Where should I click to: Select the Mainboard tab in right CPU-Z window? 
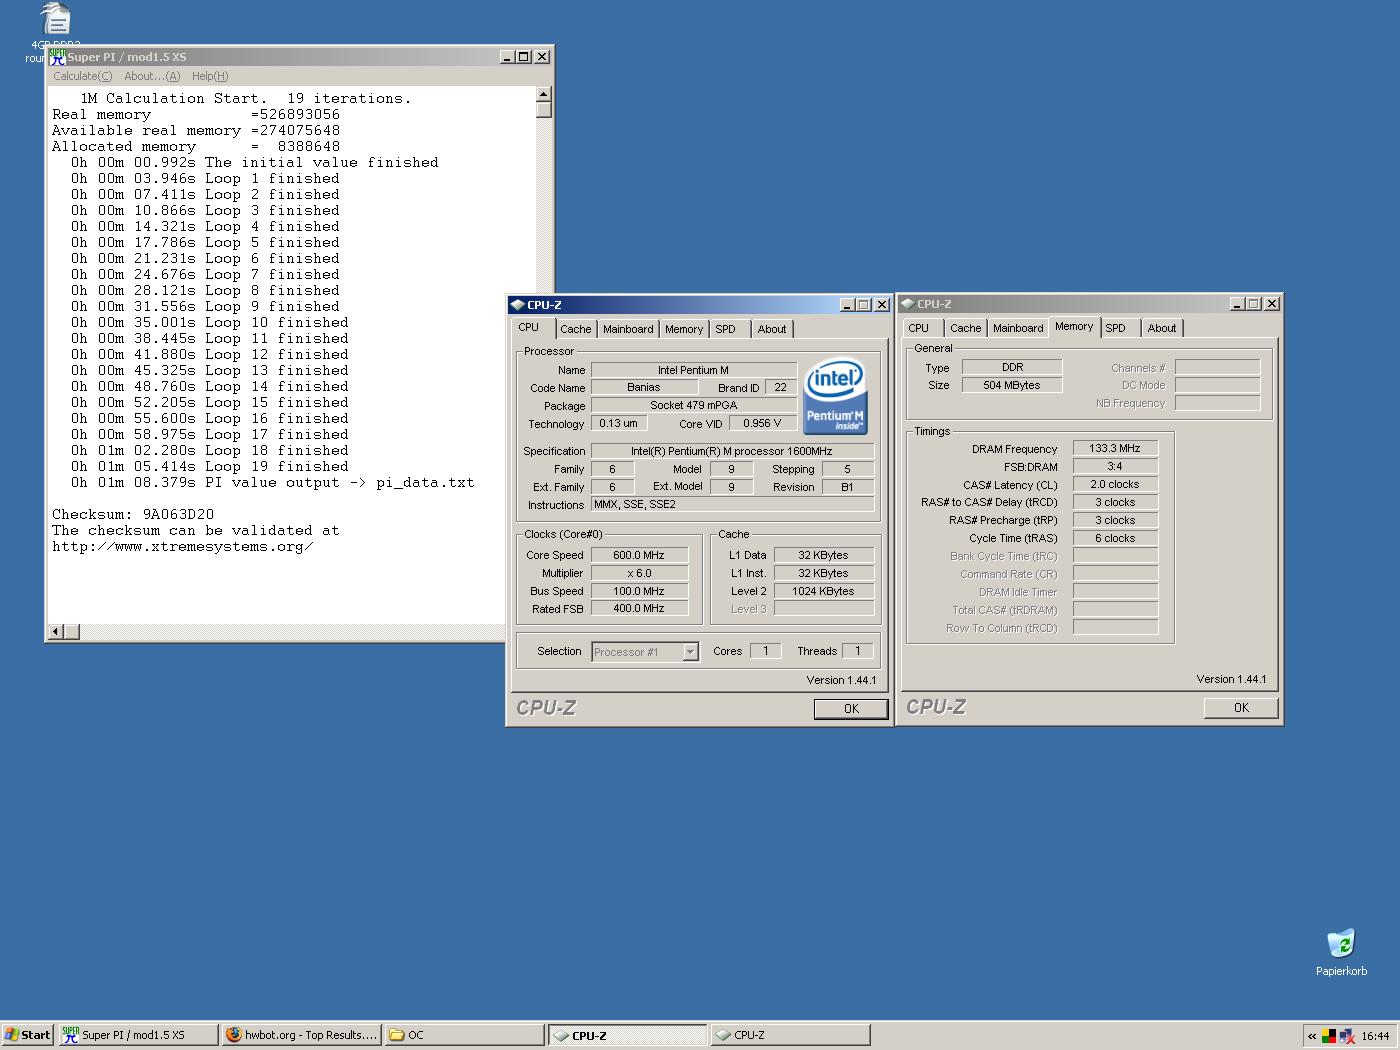click(x=1018, y=328)
